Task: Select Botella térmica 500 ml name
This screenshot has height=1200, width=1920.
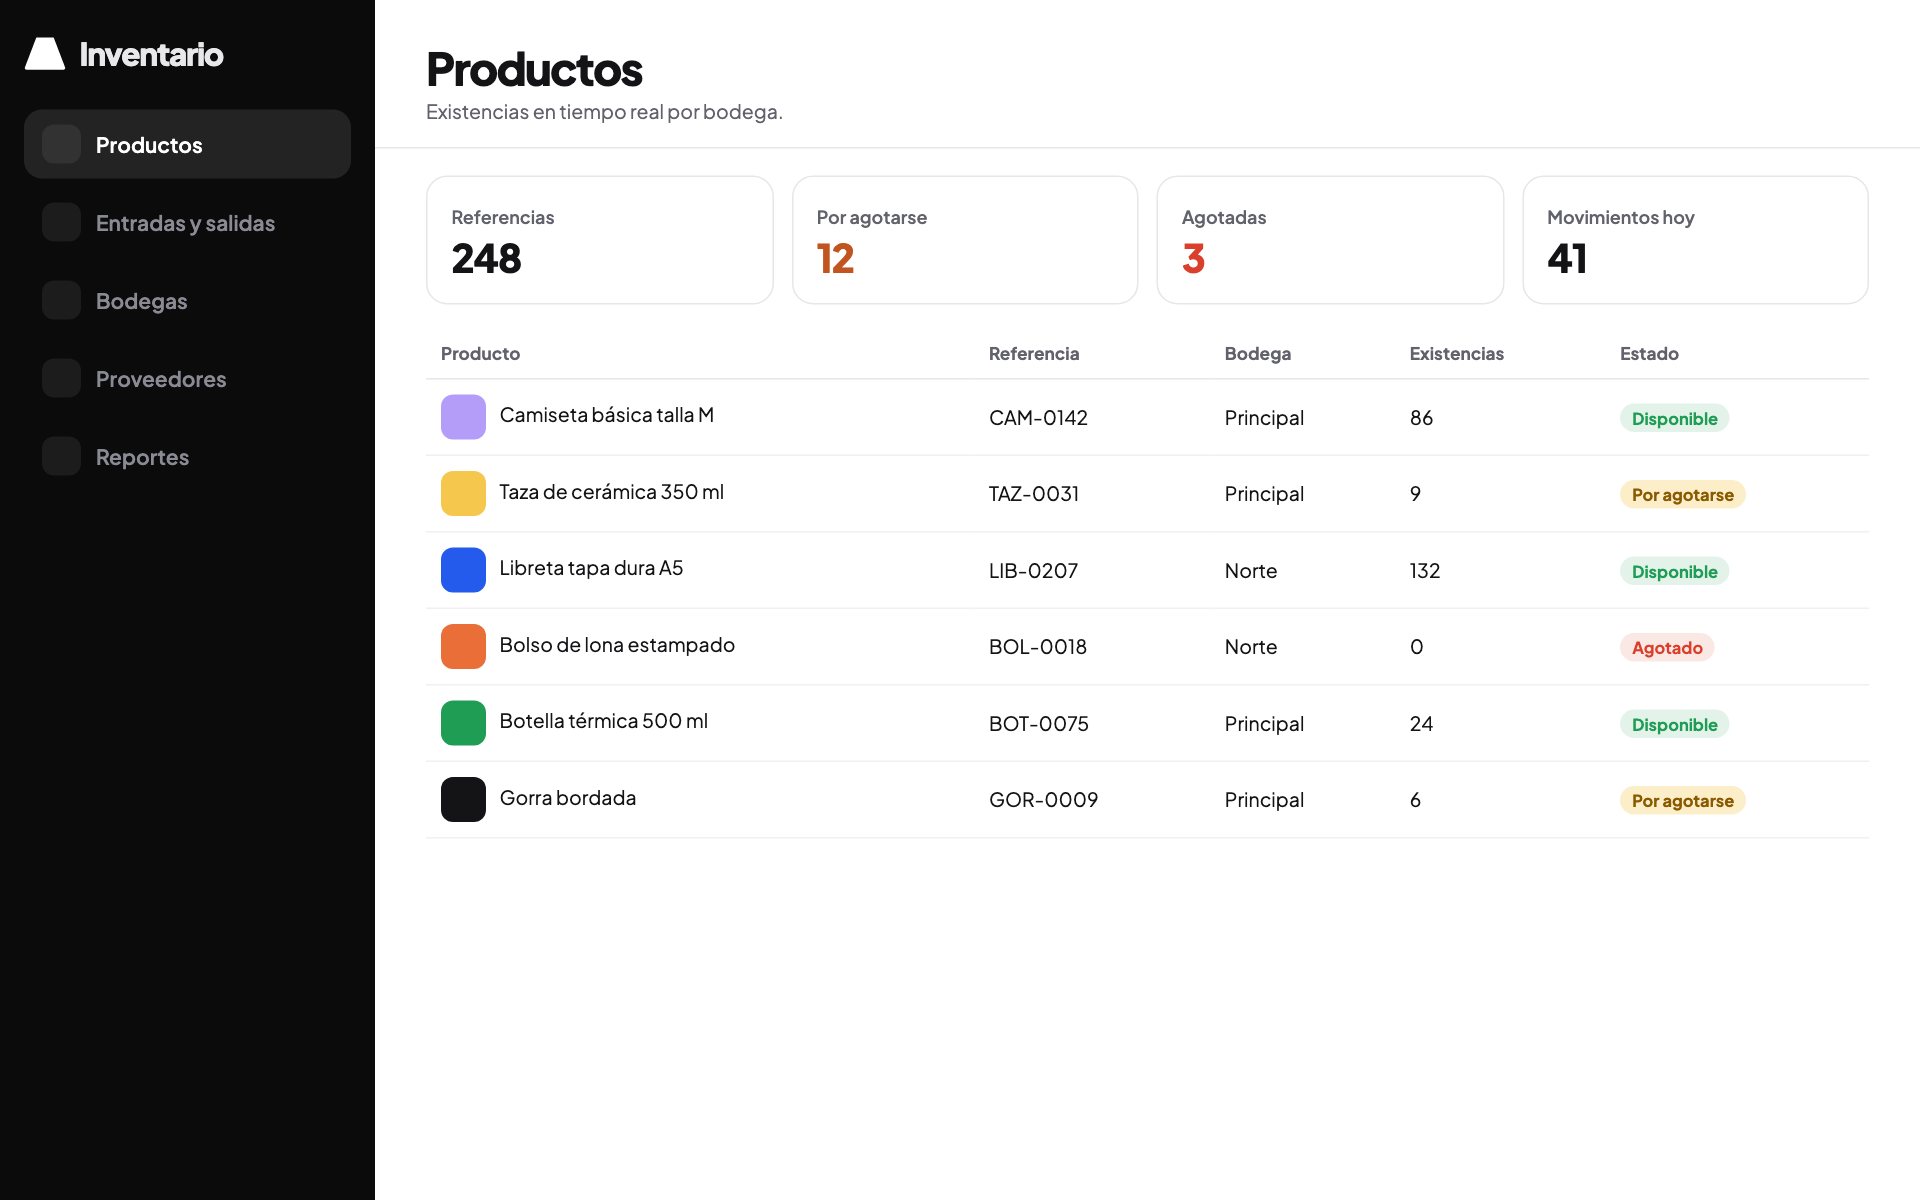Action: [x=604, y=721]
